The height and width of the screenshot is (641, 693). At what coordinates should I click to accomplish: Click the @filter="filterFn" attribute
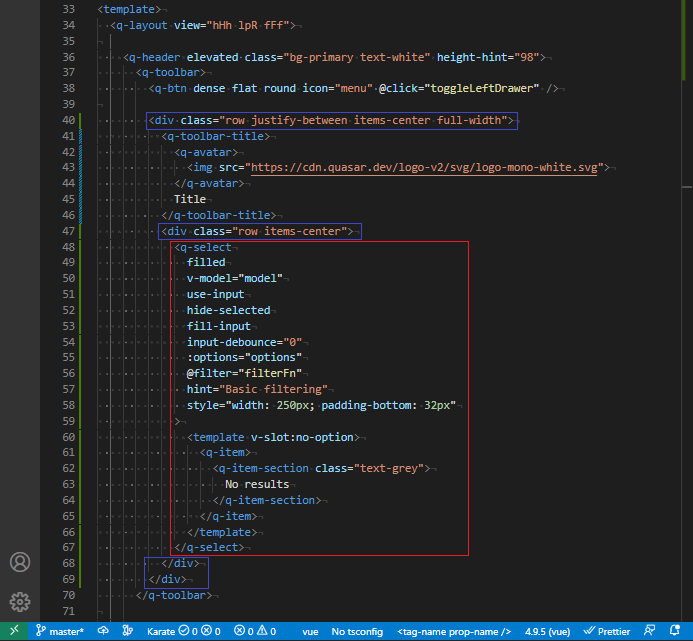click(x=244, y=374)
